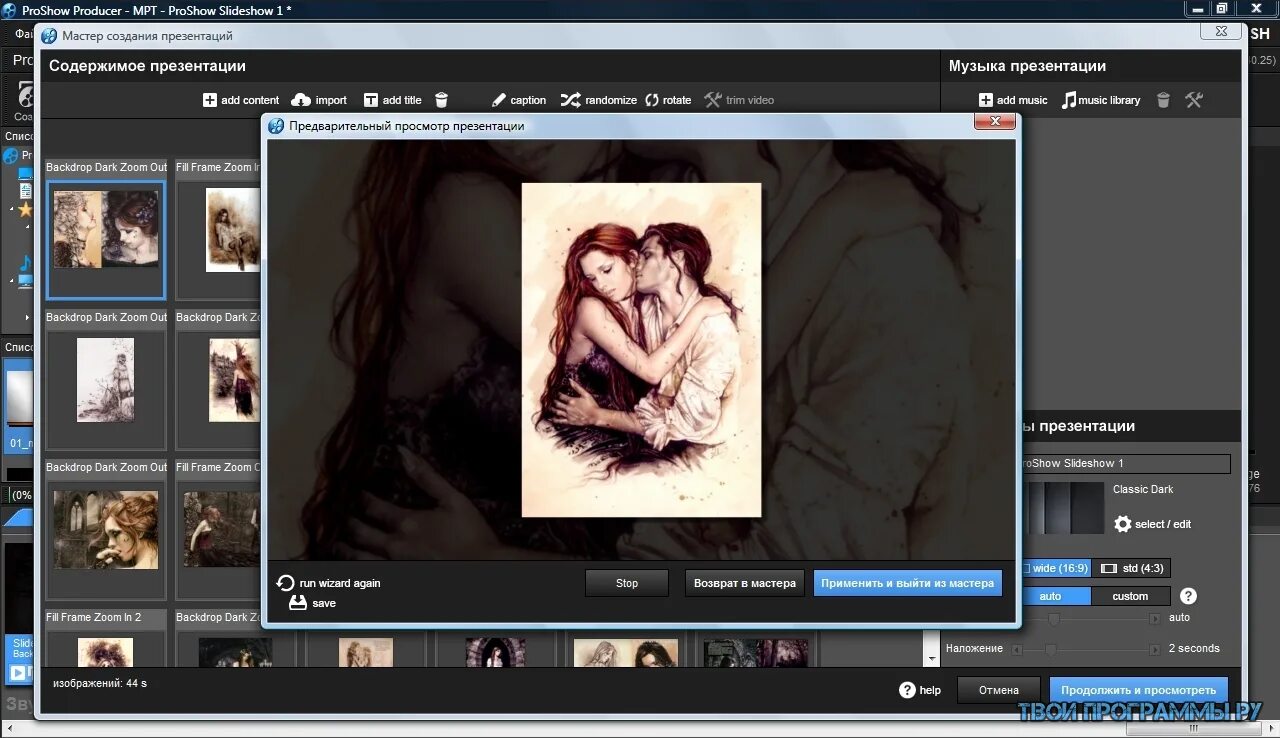Screen dimensions: 1280x738
Task: Click right arrow of Наложение slider
Action: (1154, 649)
